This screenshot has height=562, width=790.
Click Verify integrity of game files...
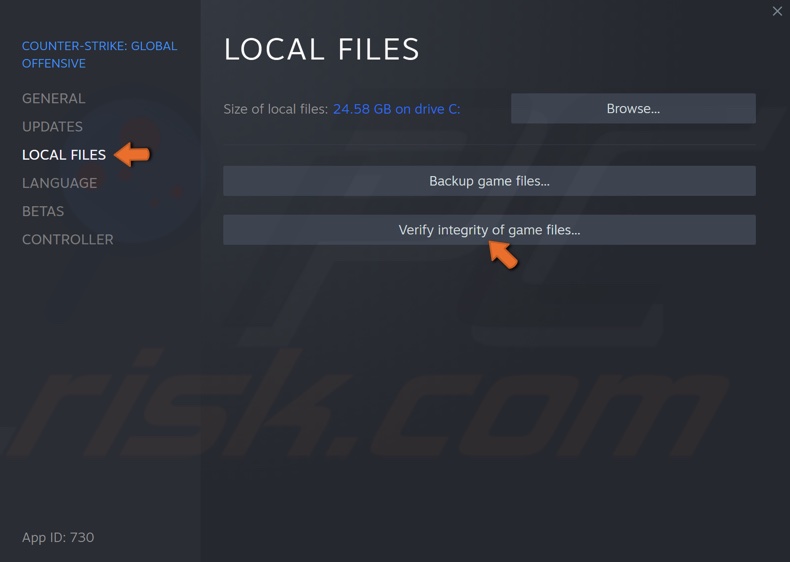489,230
